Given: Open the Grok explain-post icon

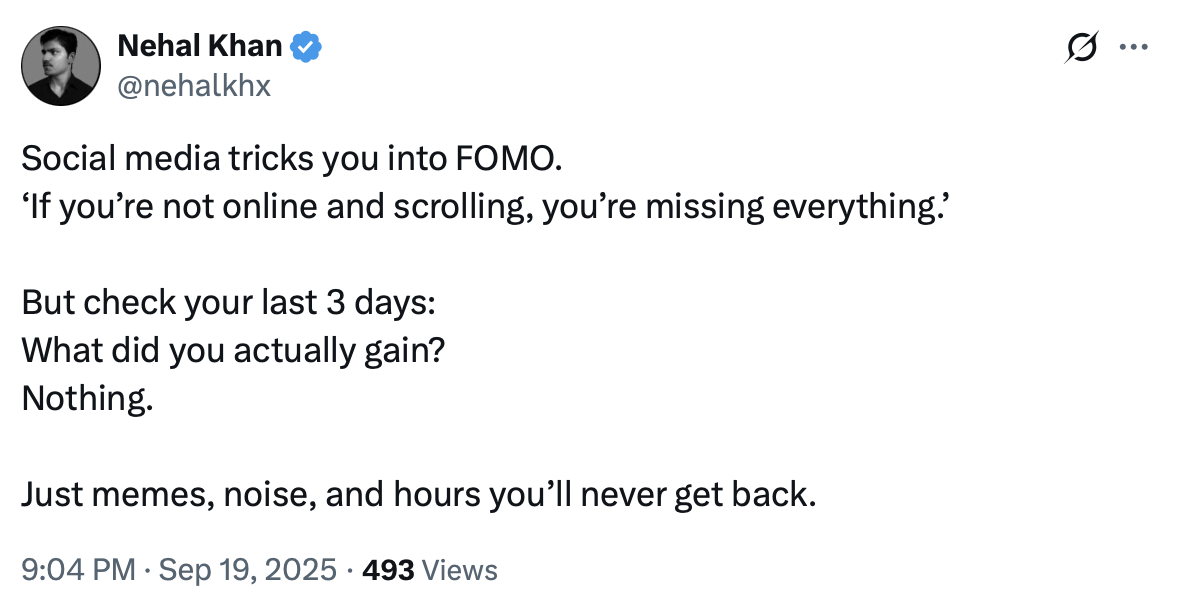Looking at the screenshot, I should pos(1083,47).
